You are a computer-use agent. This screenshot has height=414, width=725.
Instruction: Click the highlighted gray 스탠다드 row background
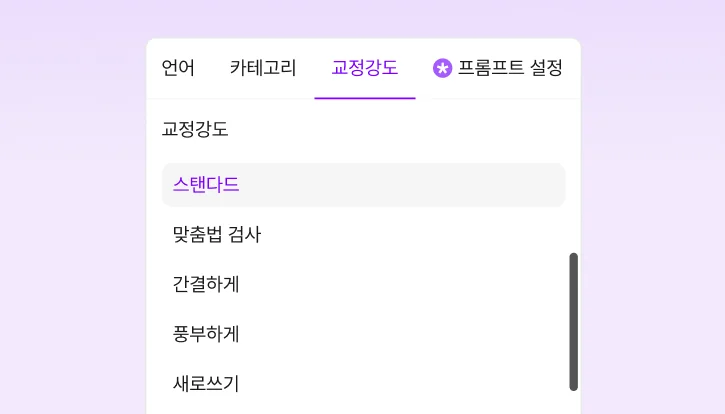click(420, 185)
